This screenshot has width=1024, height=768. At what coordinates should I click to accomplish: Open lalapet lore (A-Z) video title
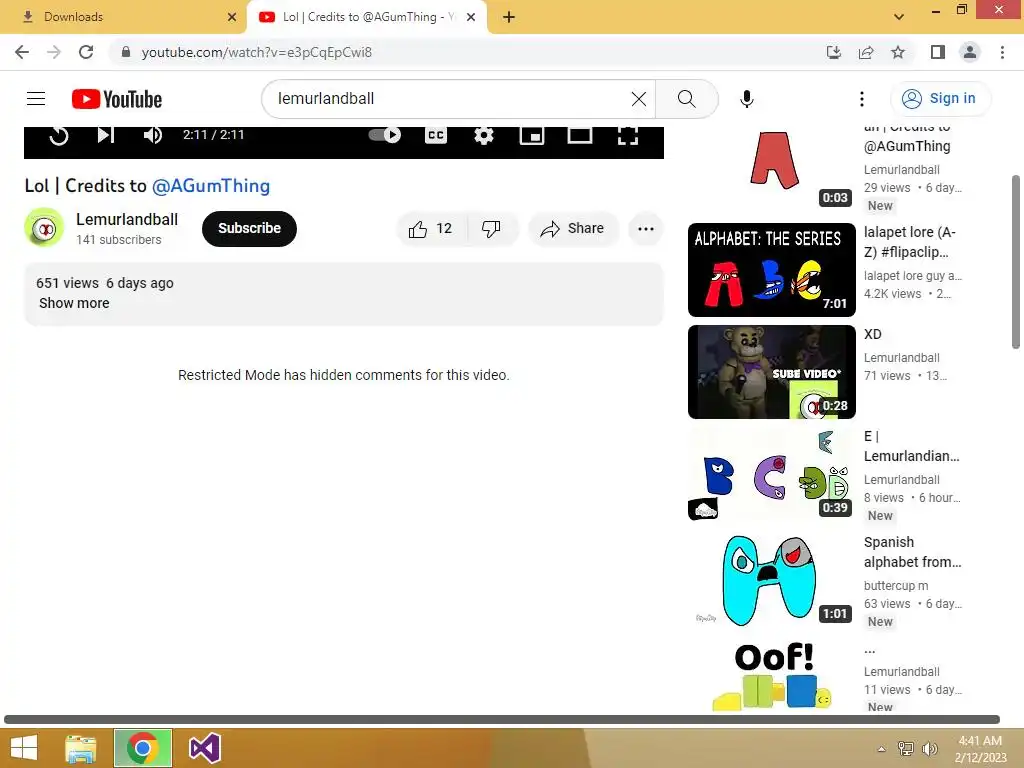pyautogui.click(x=910, y=242)
